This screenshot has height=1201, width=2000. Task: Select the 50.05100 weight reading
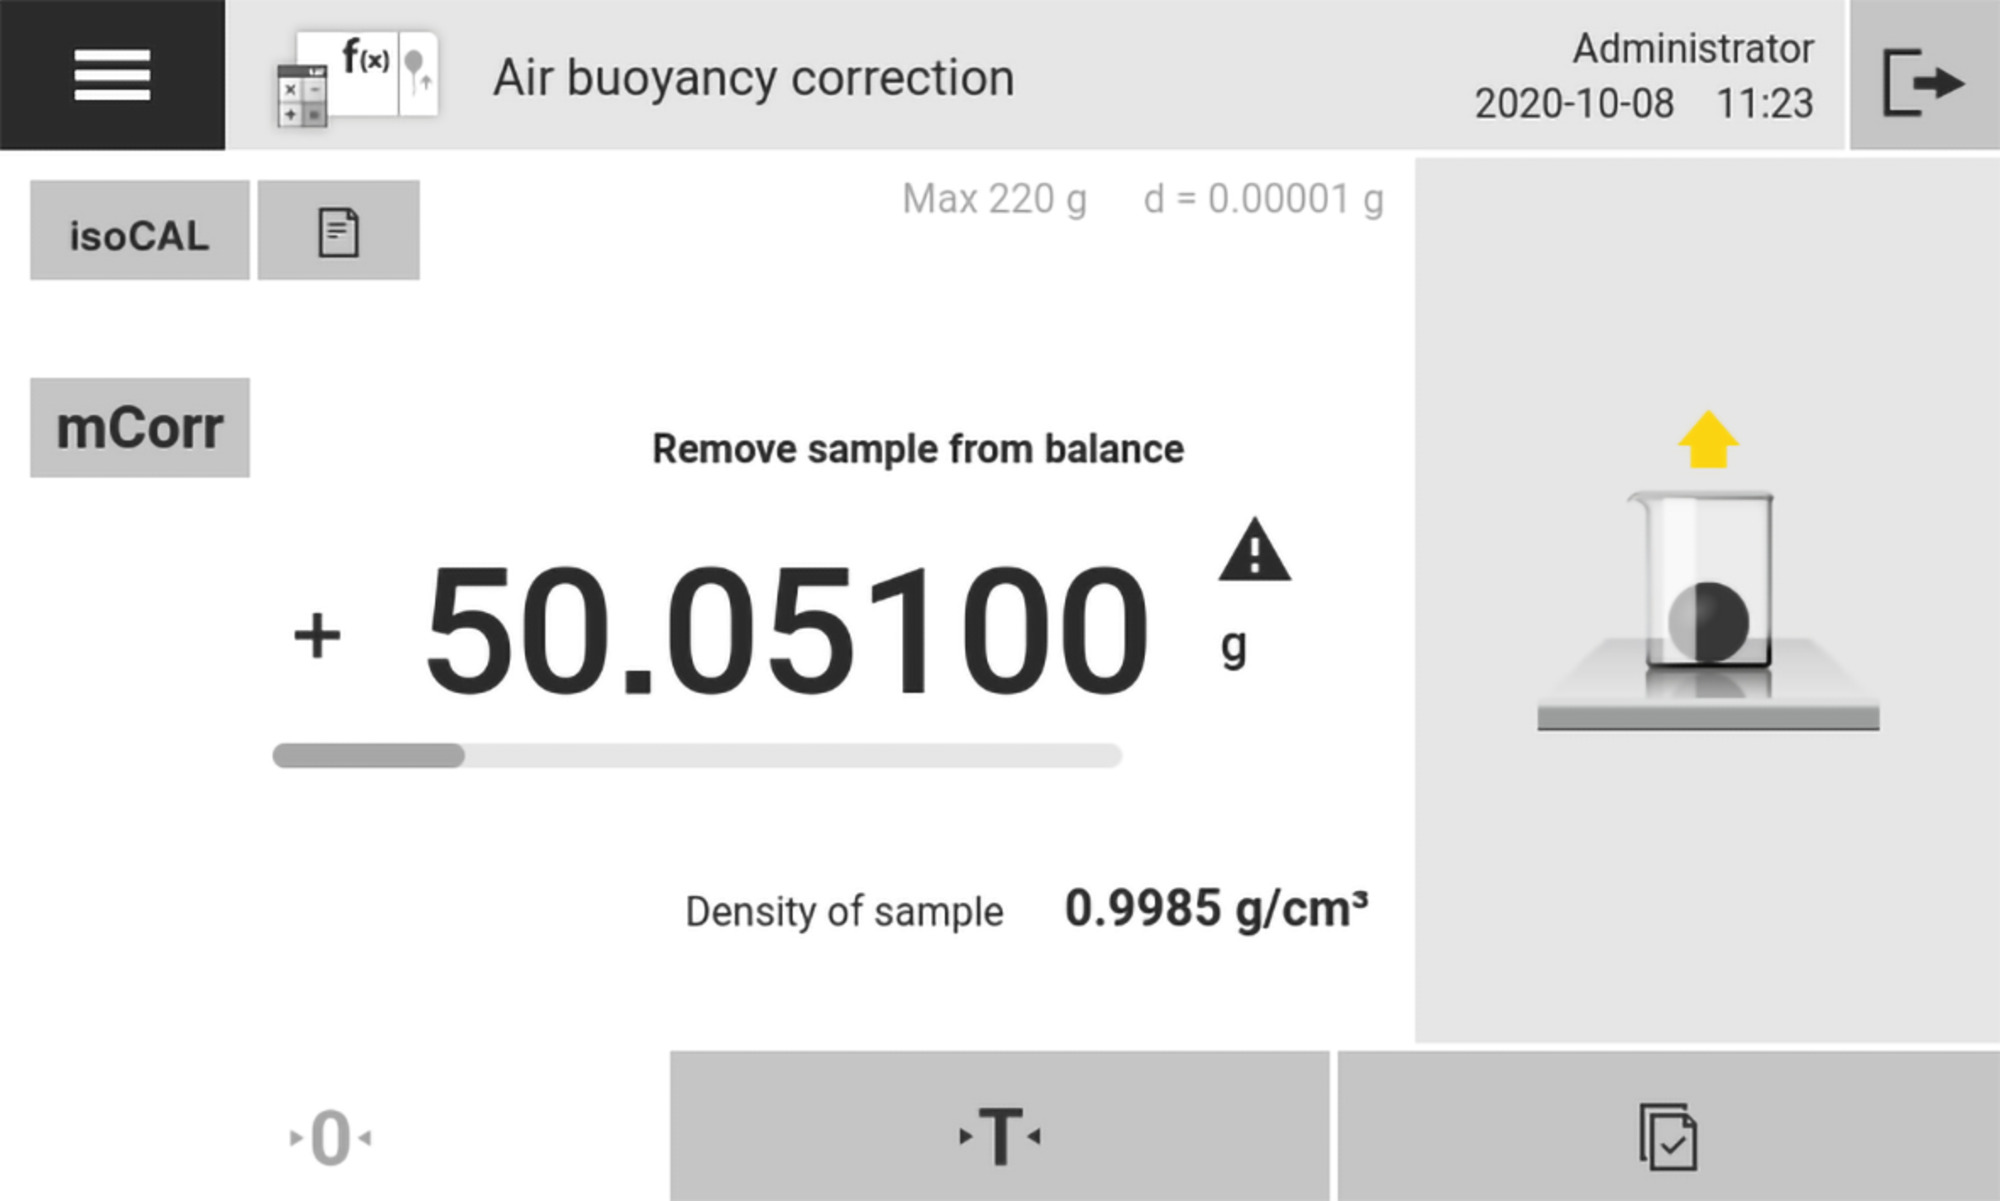786,631
